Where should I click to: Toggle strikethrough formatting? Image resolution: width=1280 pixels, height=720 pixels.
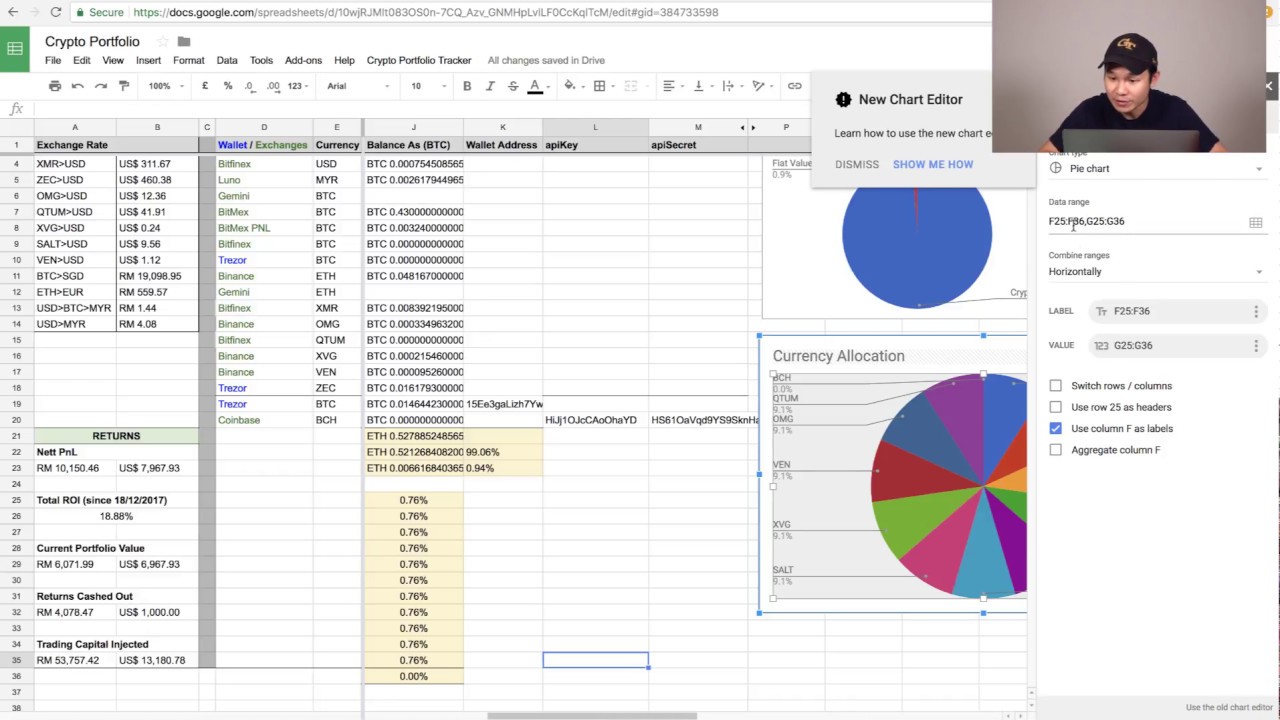coord(513,86)
